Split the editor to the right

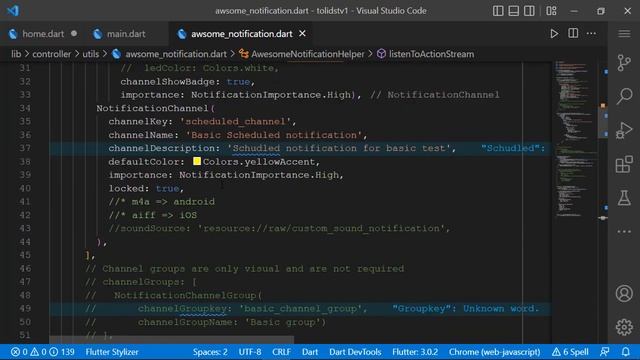pyautogui.click(x=573, y=33)
